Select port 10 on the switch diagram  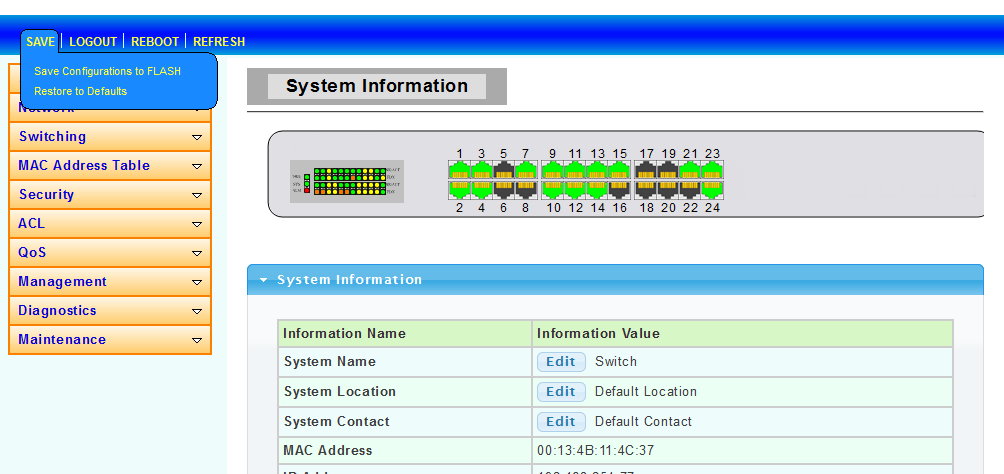coord(553,189)
